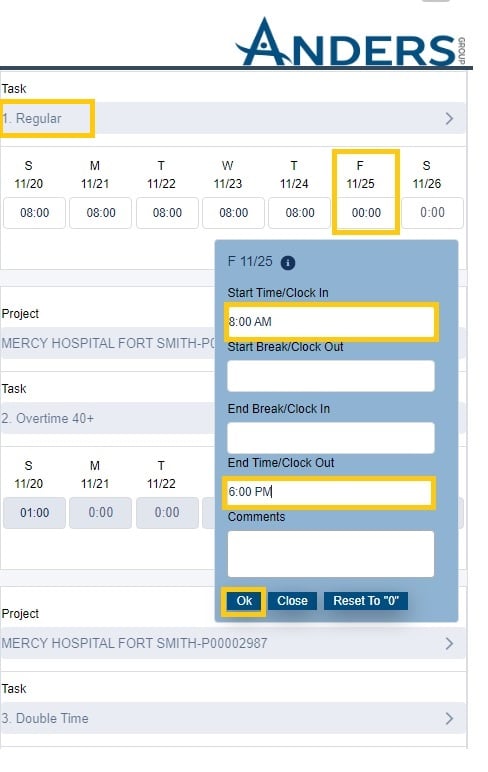Expand the 1. Regular task chevron

[449, 119]
